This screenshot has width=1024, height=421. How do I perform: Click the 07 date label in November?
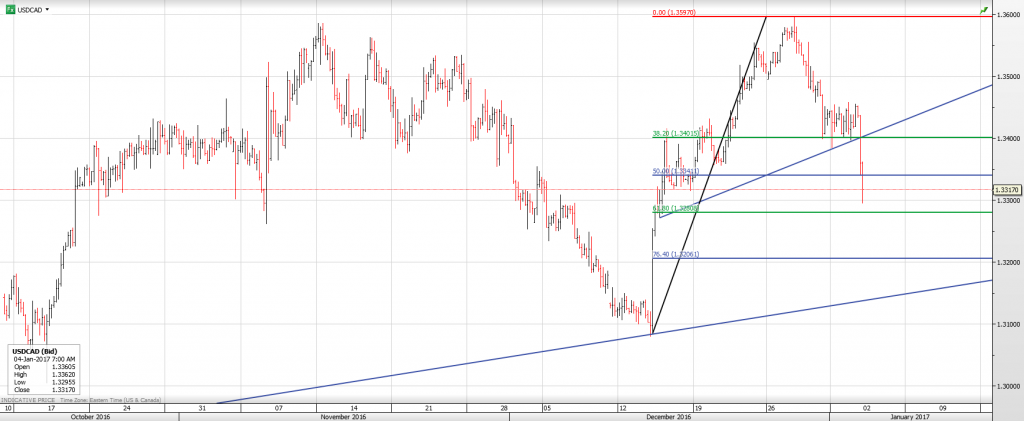point(279,408)
